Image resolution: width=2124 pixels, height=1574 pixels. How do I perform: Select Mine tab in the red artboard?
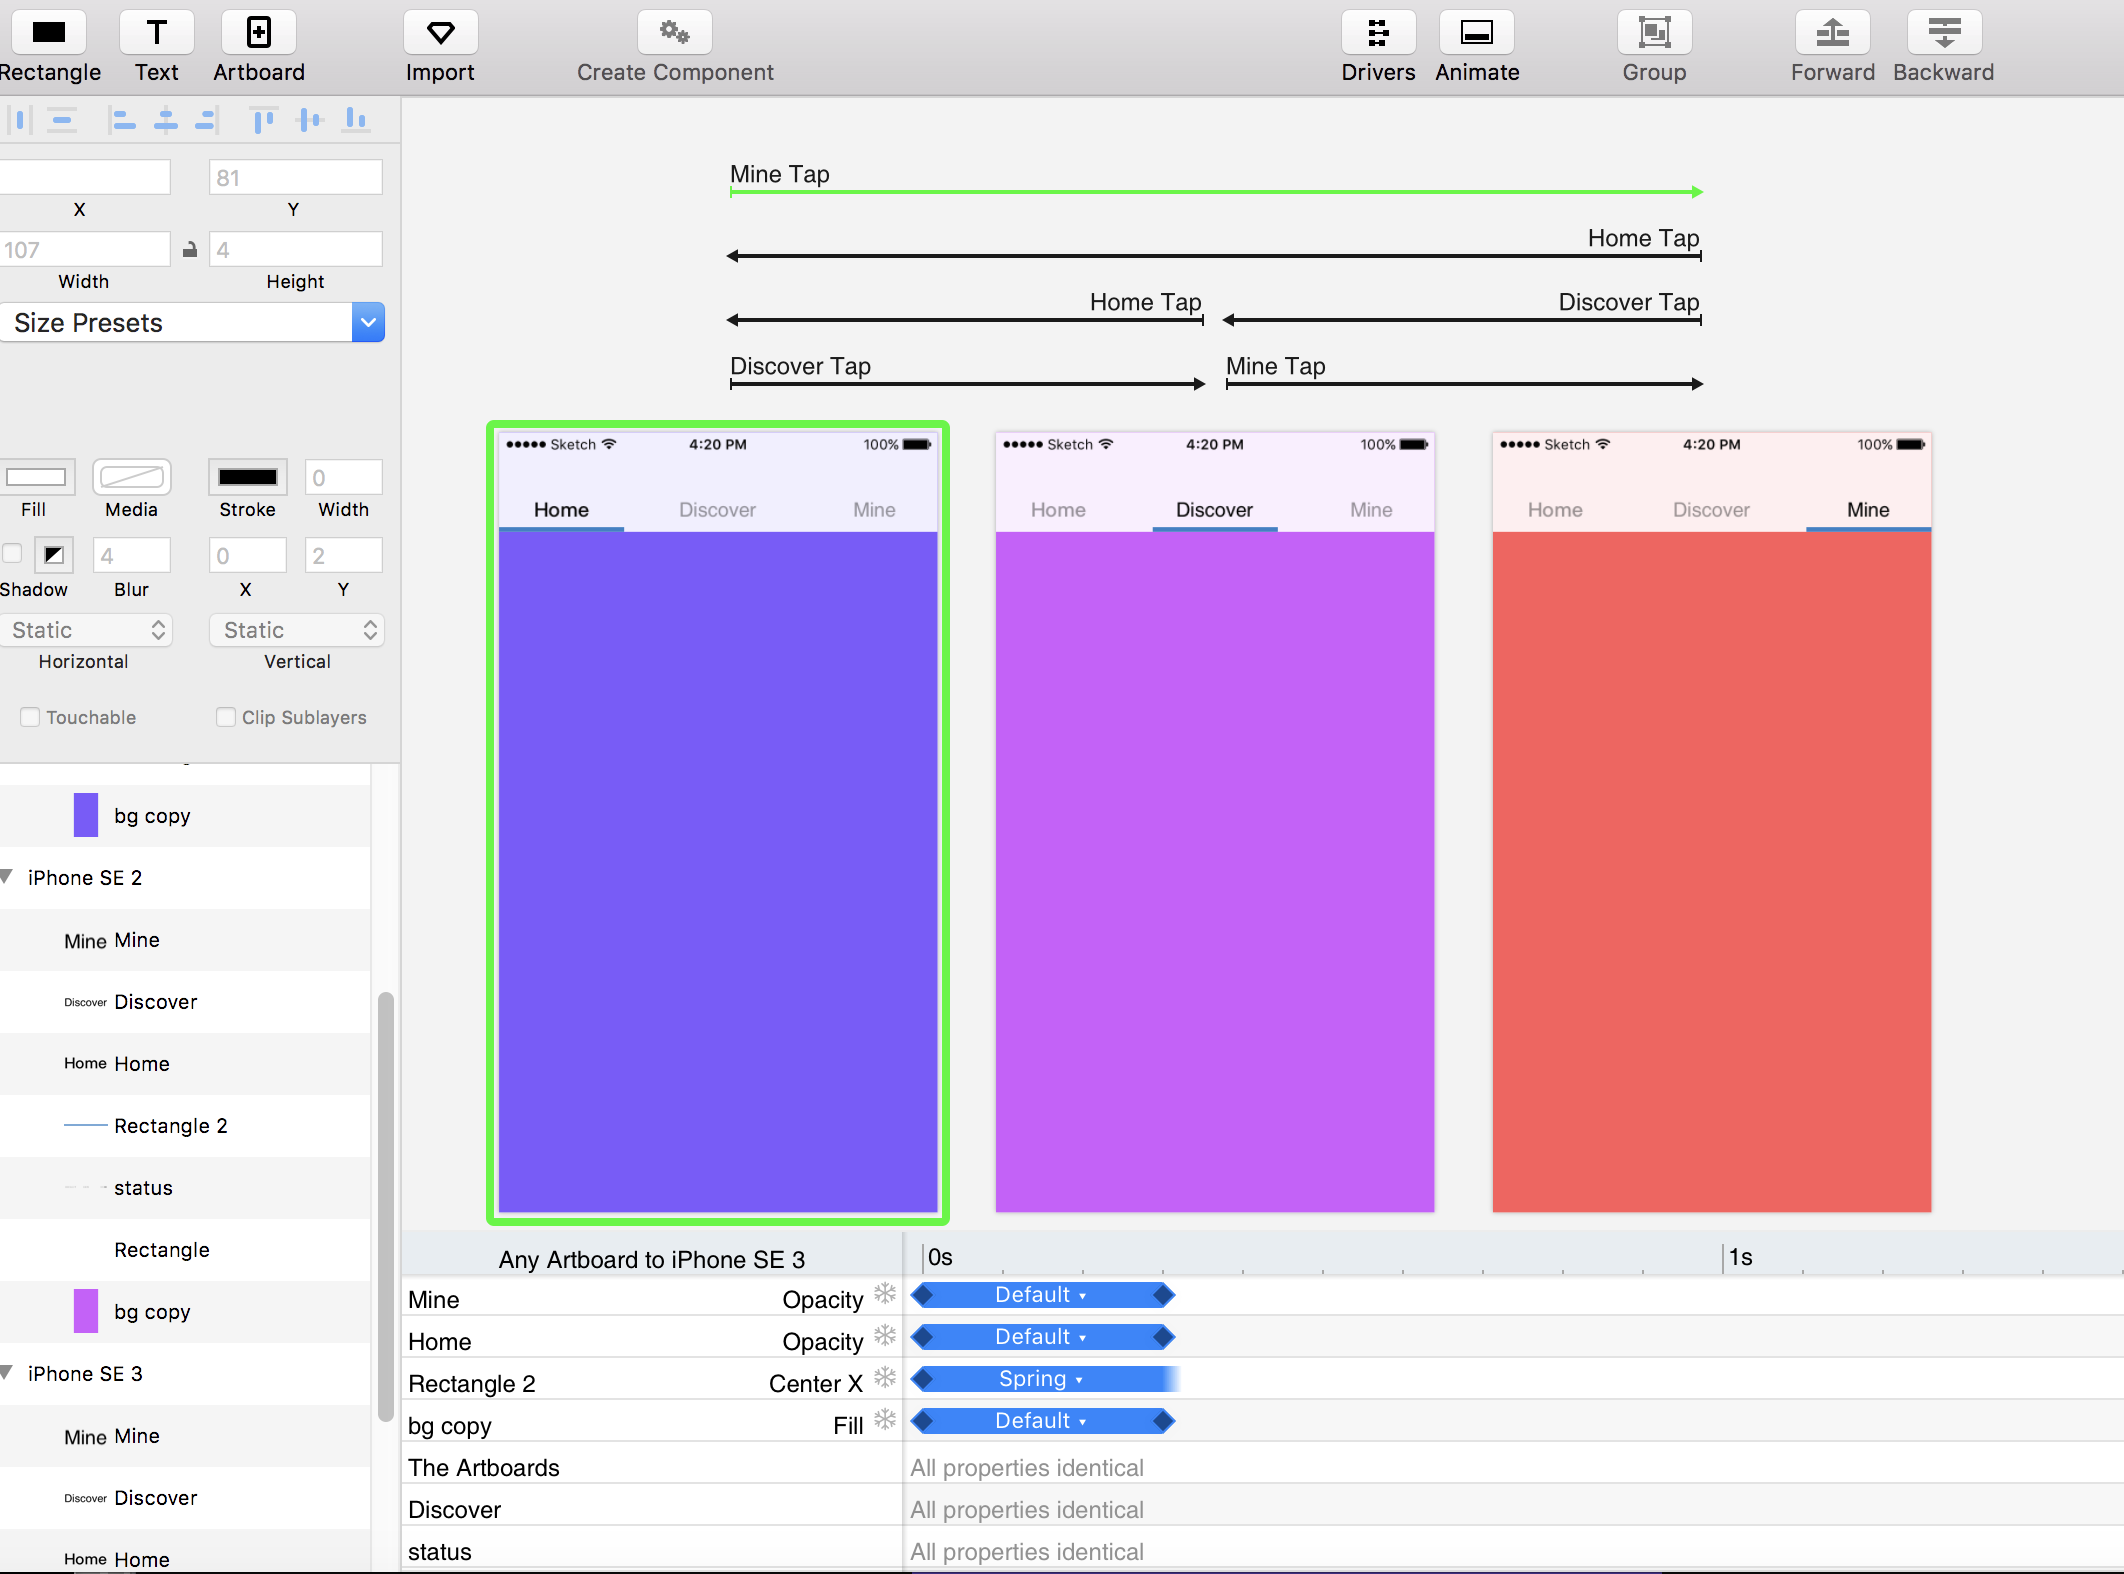[x=1868, y=510]
